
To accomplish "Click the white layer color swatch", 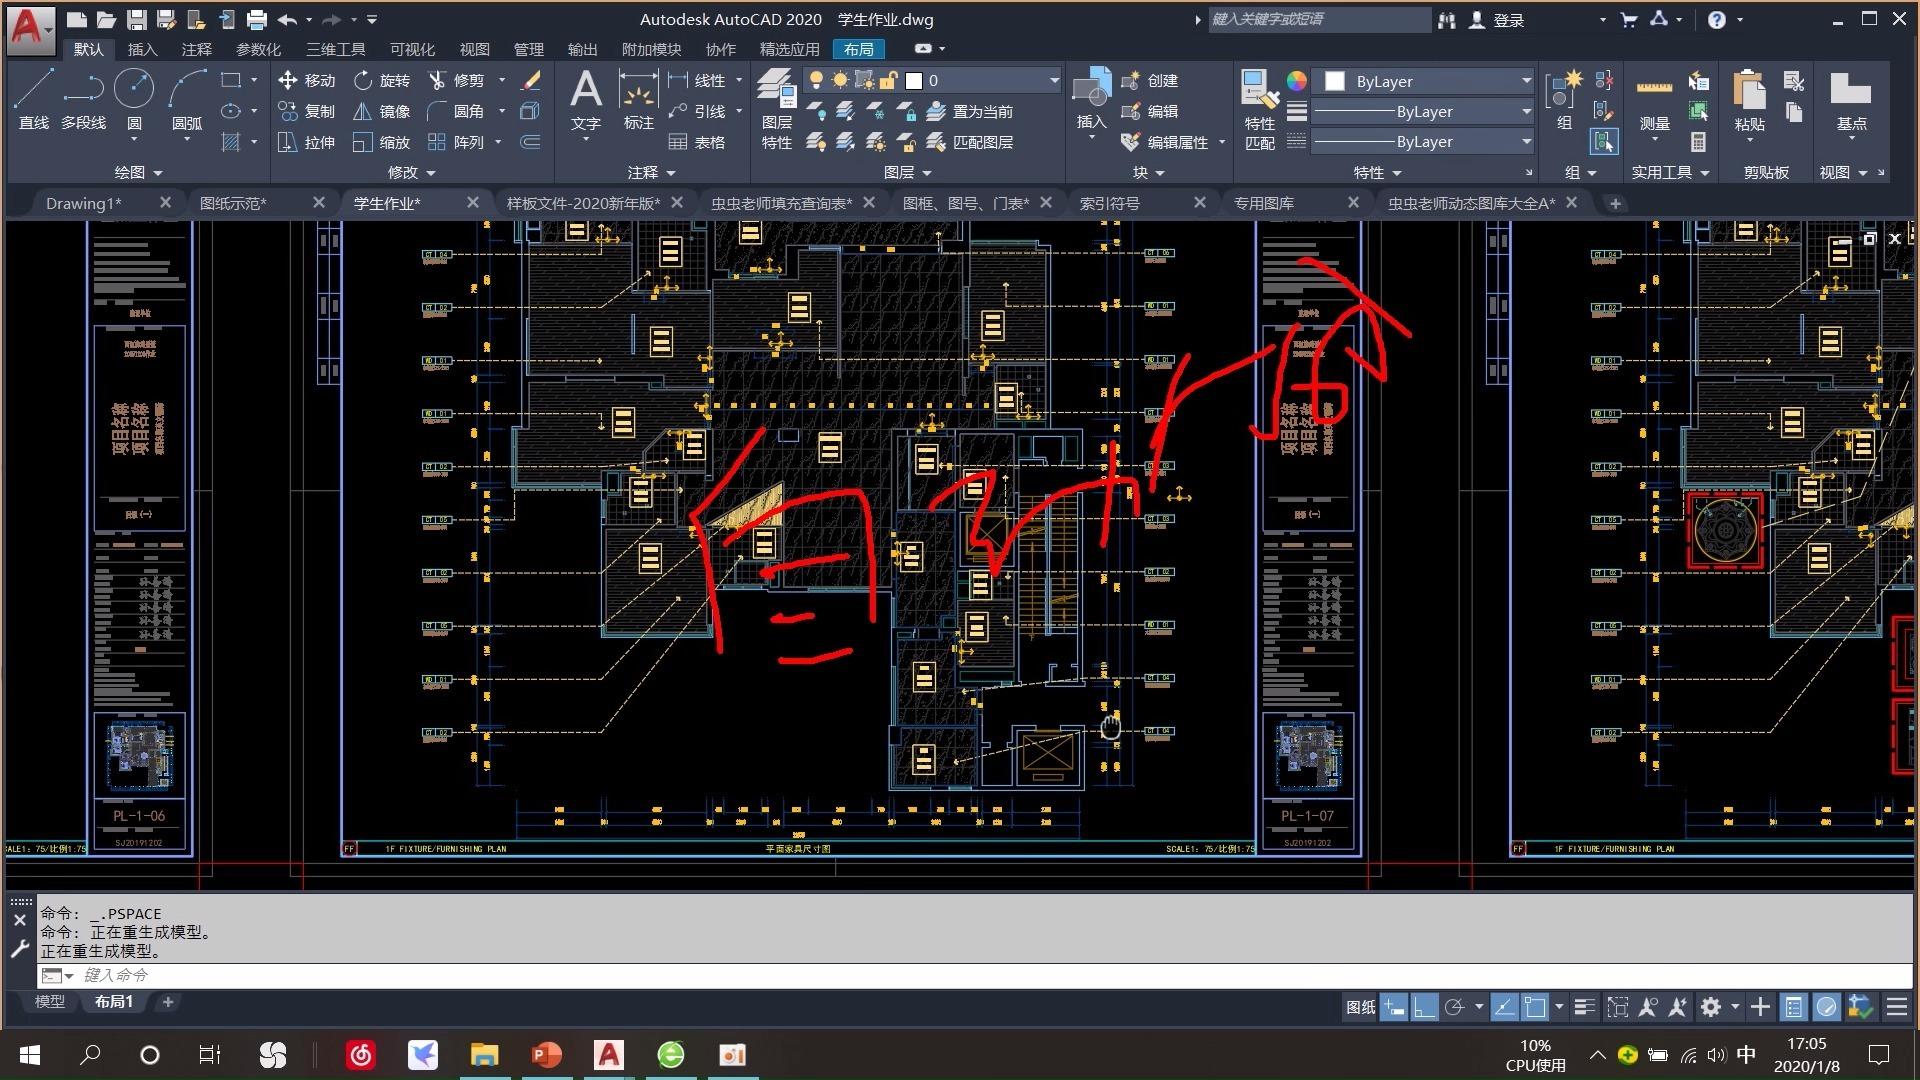I will click(x=914, y=80).
